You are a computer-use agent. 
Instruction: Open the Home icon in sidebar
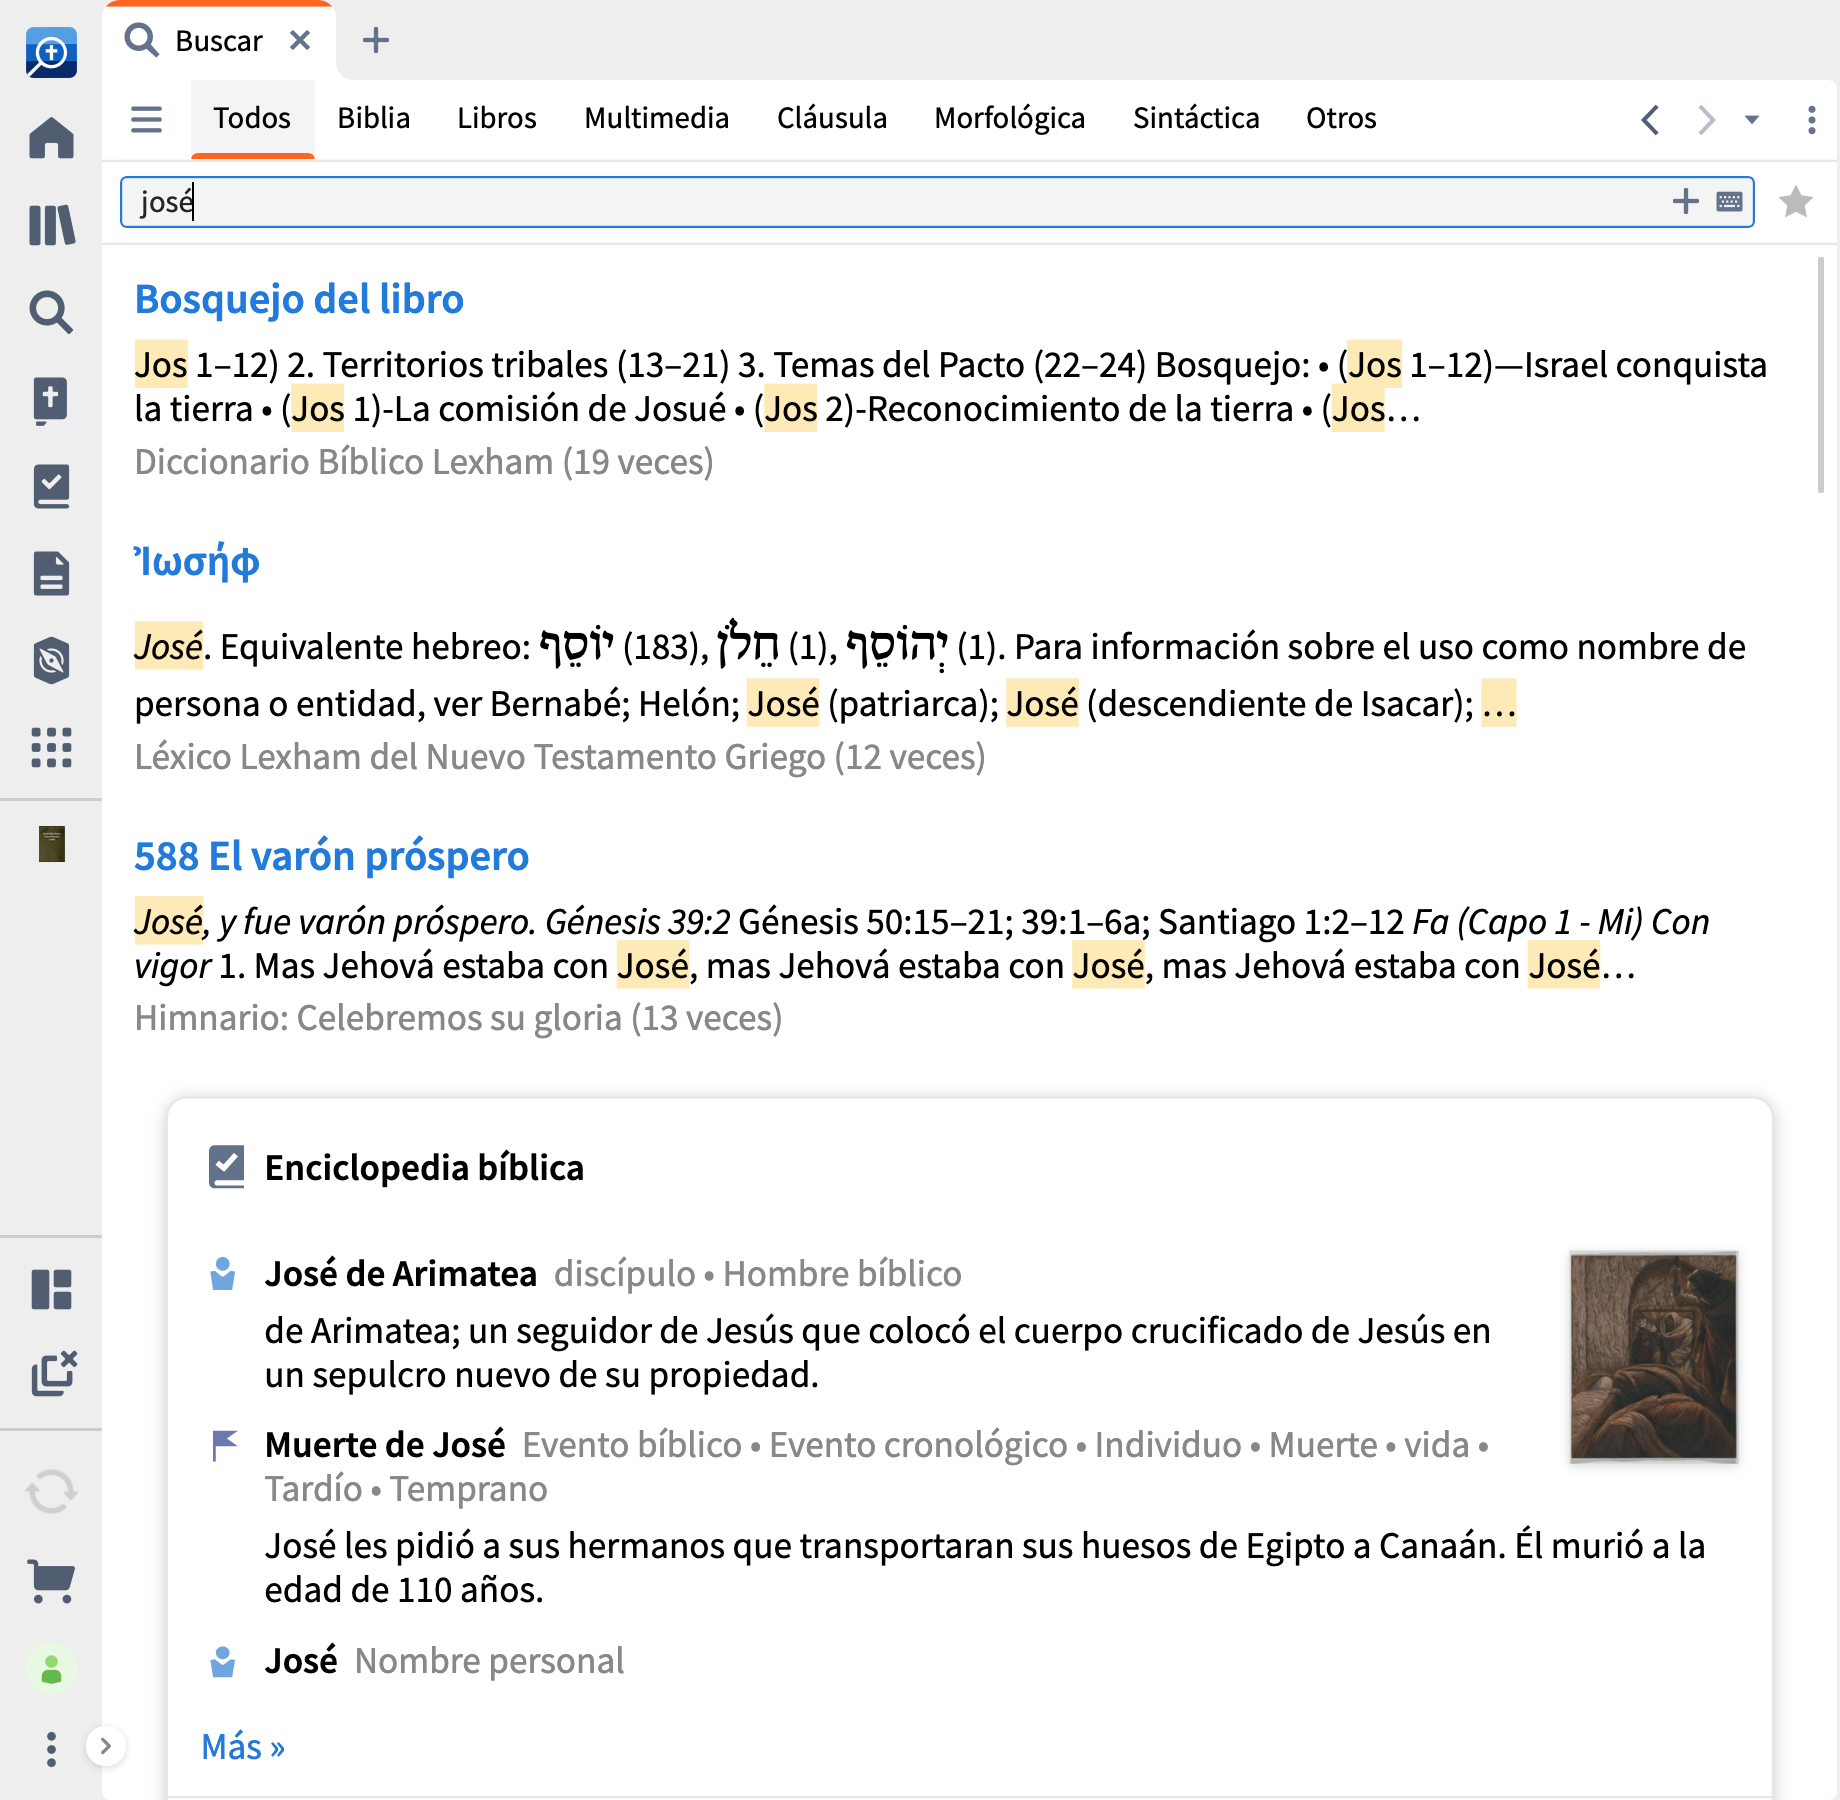51,138
